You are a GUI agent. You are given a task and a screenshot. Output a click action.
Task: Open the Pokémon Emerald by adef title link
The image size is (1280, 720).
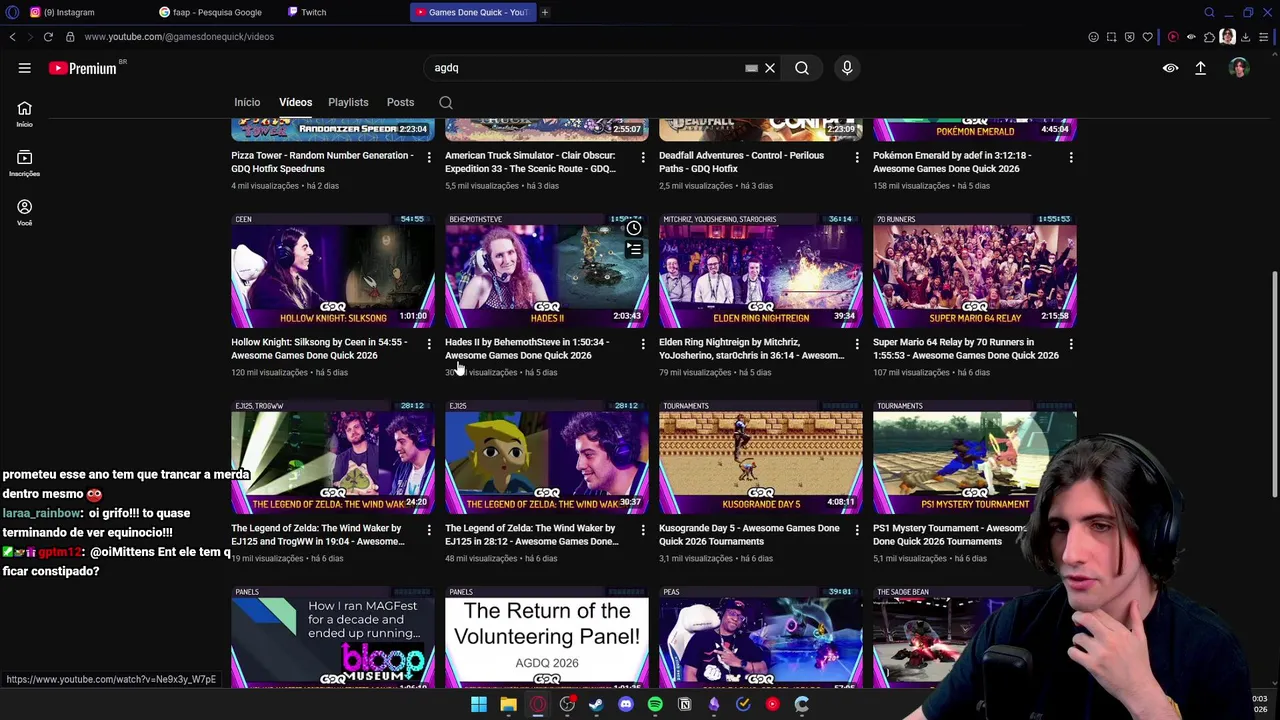[x=952, y=162]
